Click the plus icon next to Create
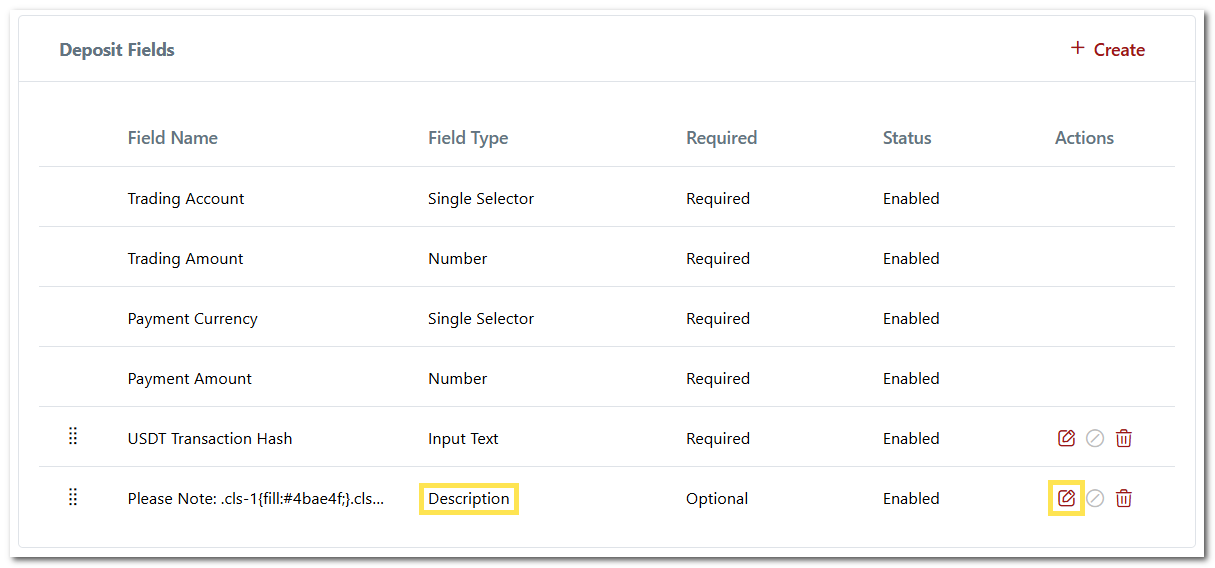The height and width of the screenshot is (568, 1215). click(x=1077, y=48)
